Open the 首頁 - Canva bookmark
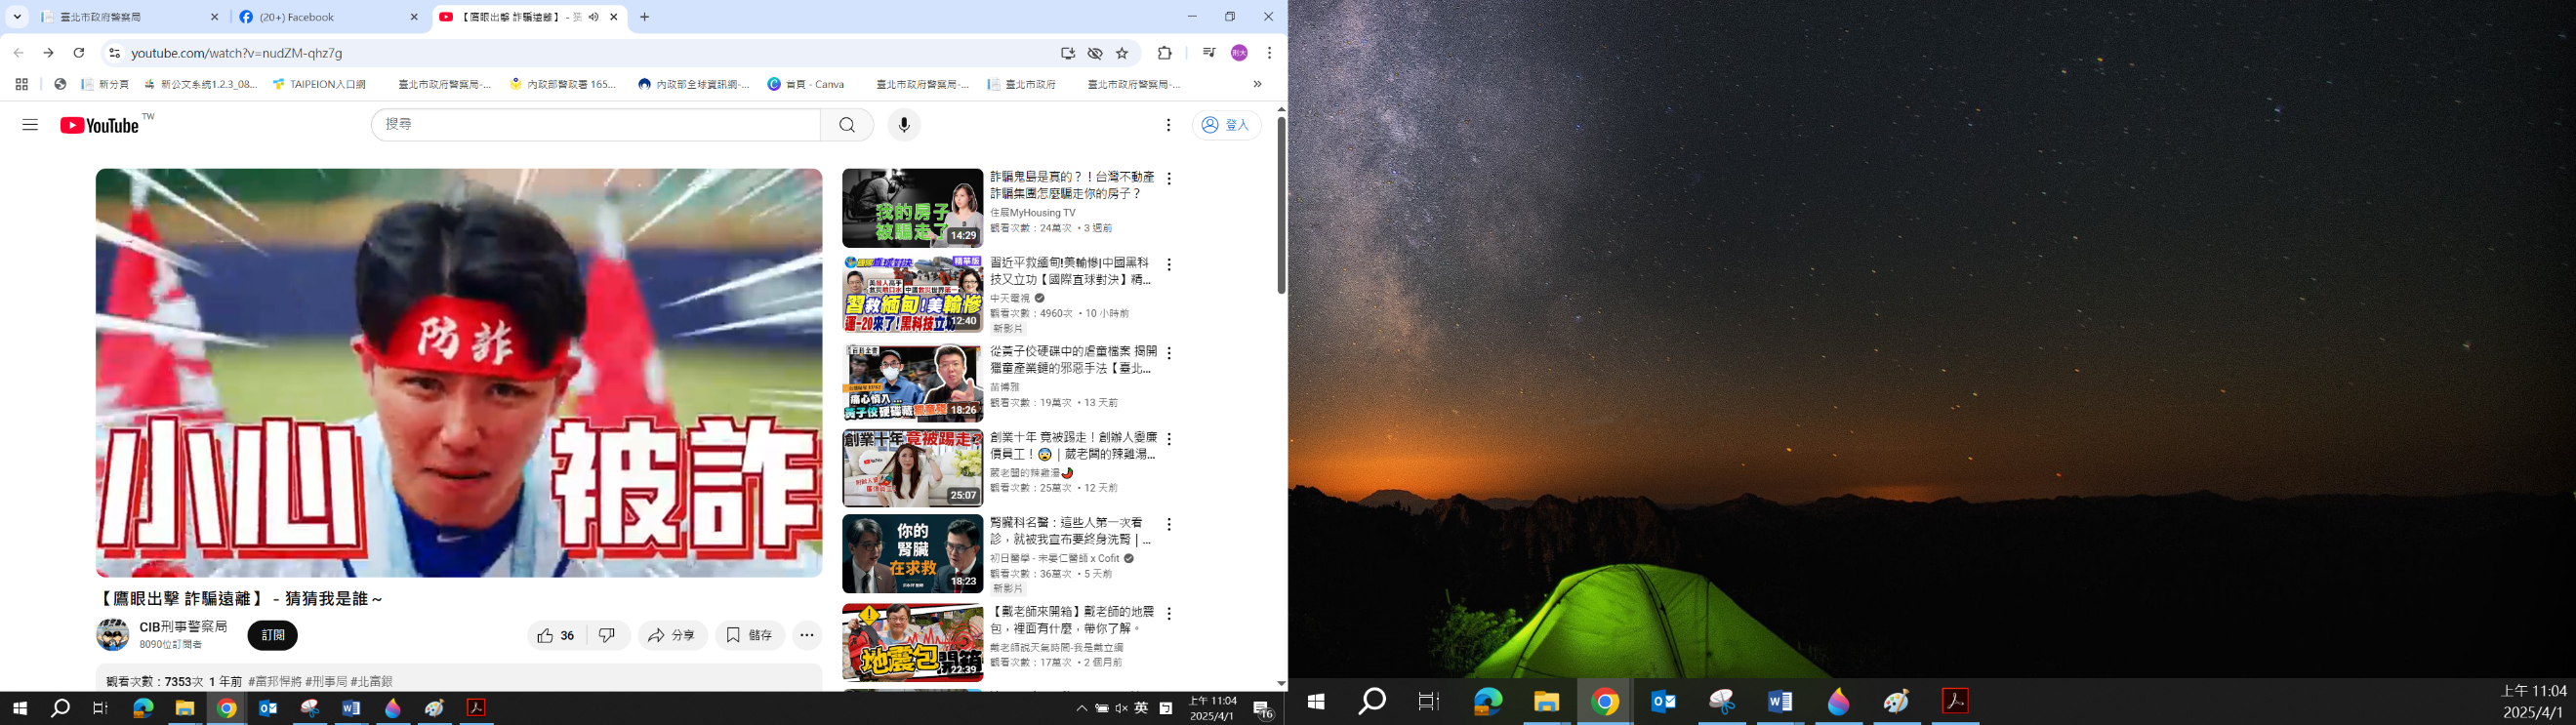The width and height of the screenshot is (2576, 725). pyautogui.click(x=806, y=85)
